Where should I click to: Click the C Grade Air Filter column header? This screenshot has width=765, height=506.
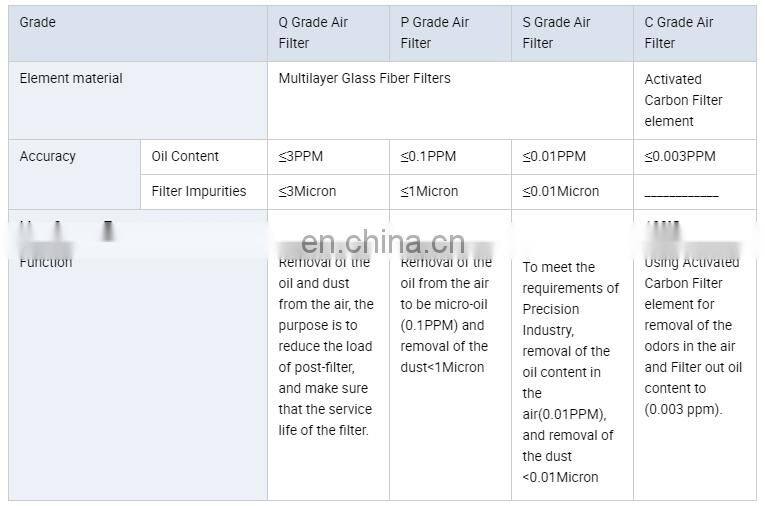[x=678, y=32]
